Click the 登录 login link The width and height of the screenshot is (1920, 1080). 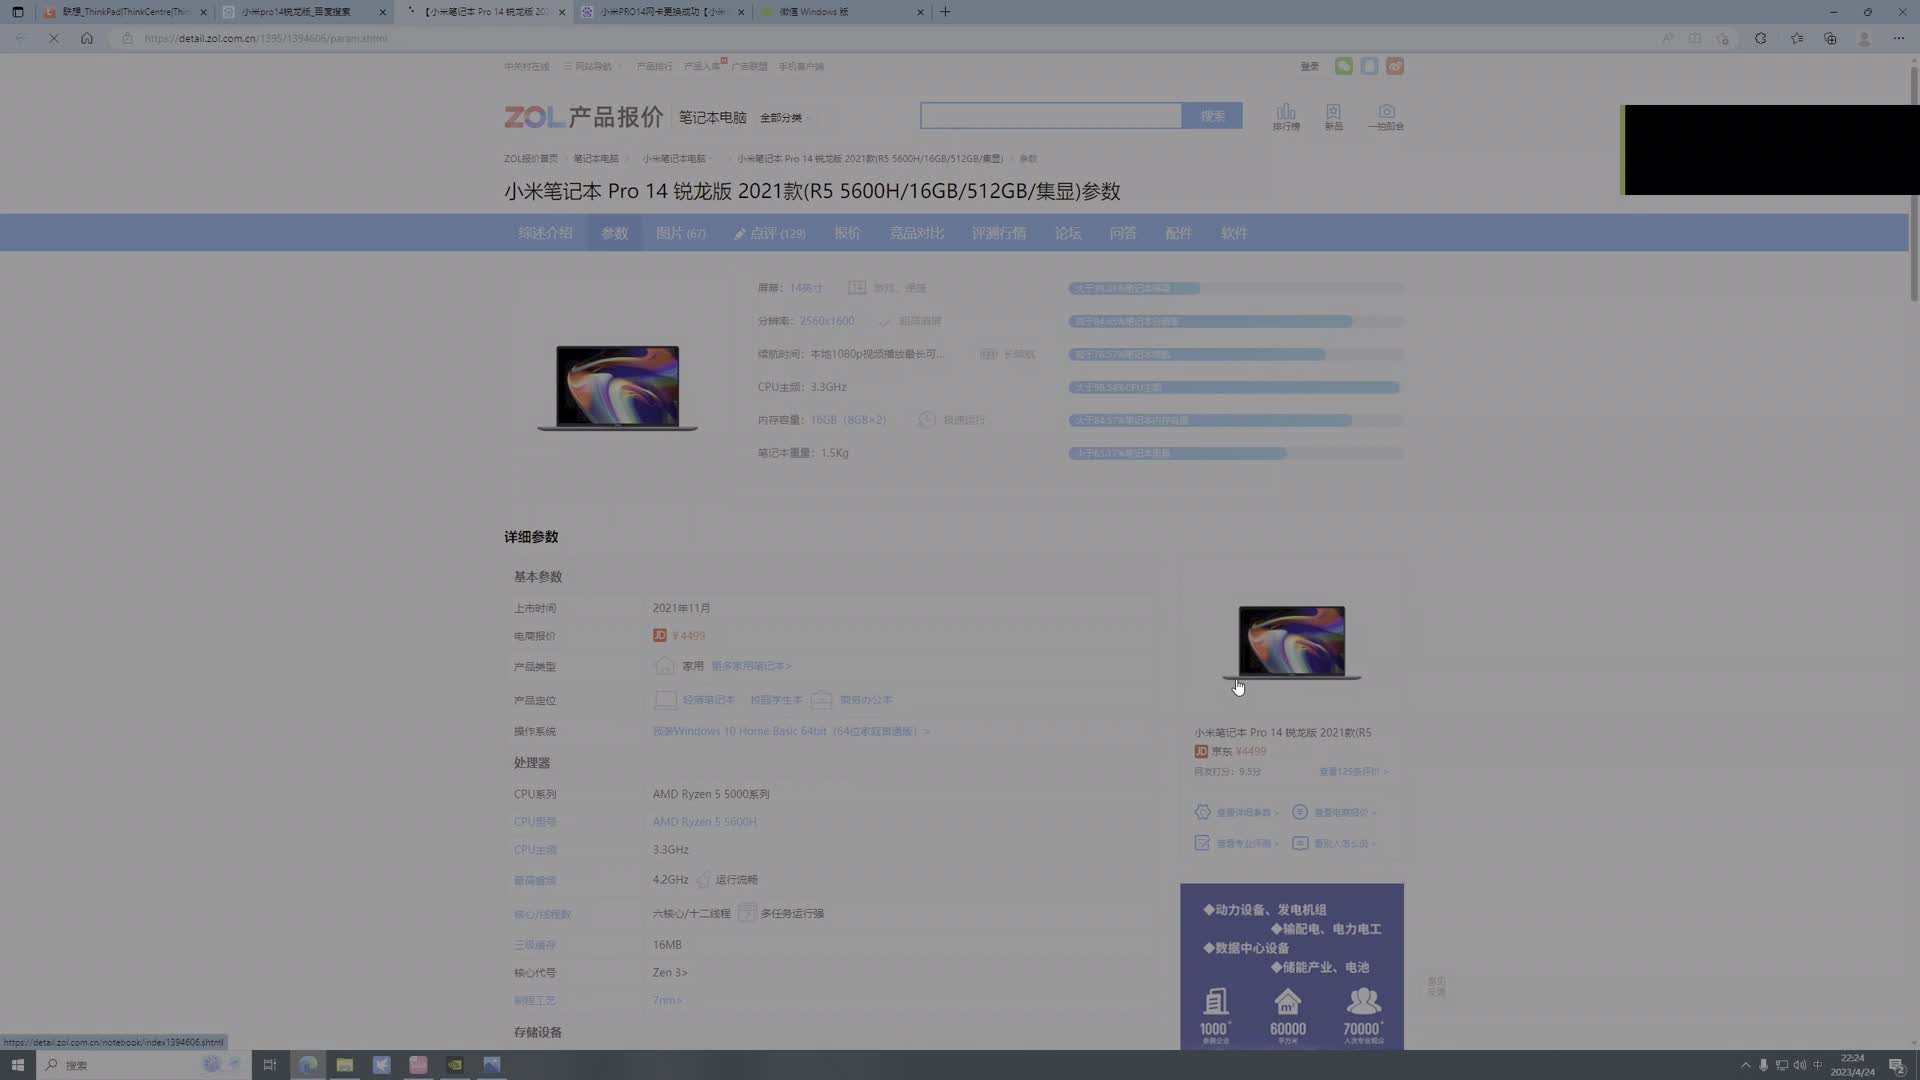click(1309, 66)
